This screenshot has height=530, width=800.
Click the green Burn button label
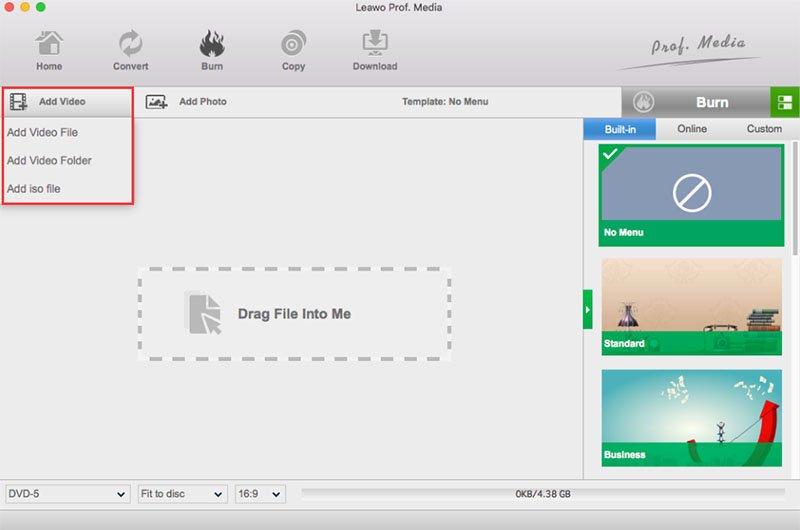click(x=712, y=102)
